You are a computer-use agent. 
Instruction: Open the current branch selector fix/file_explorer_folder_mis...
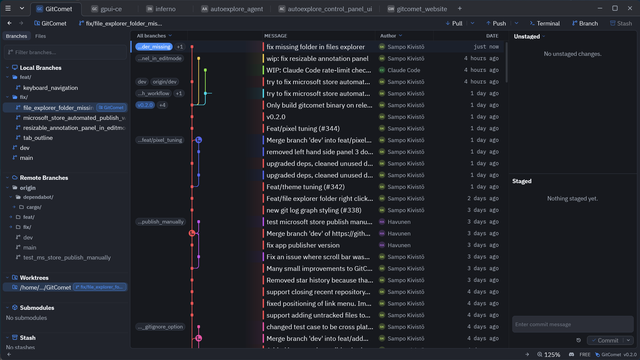[120, 23]
